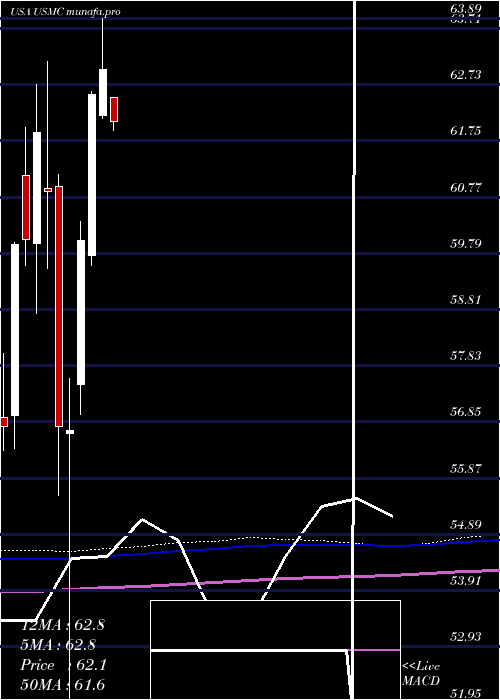Click inside the MACD indicator box
Viewport: 500px width, 700px height.
(275, 650)
